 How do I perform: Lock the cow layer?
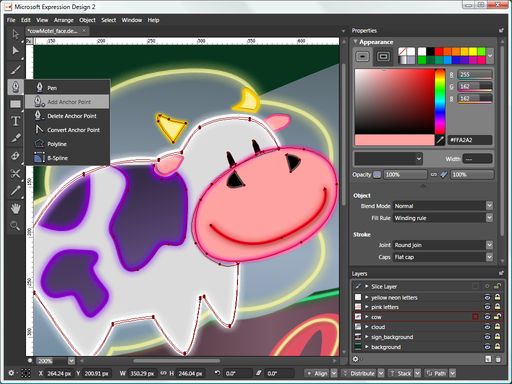pyautogui.click(x=497, y=317)
